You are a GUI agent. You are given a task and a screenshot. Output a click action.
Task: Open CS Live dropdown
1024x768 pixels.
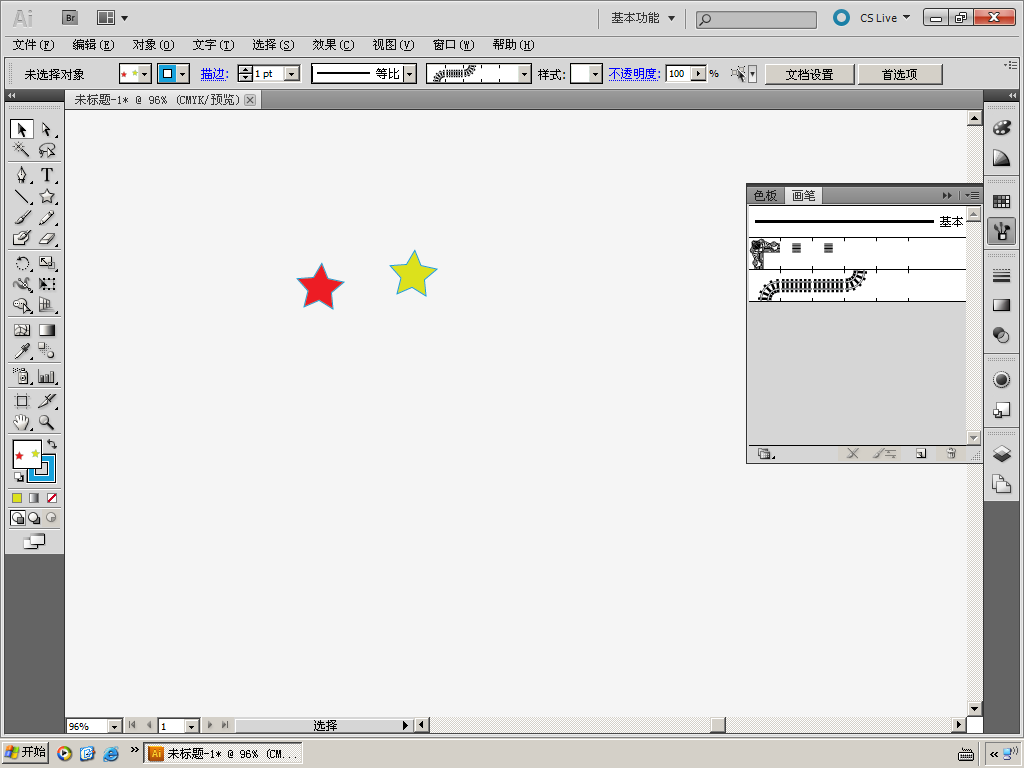click(x=884, y=18)
